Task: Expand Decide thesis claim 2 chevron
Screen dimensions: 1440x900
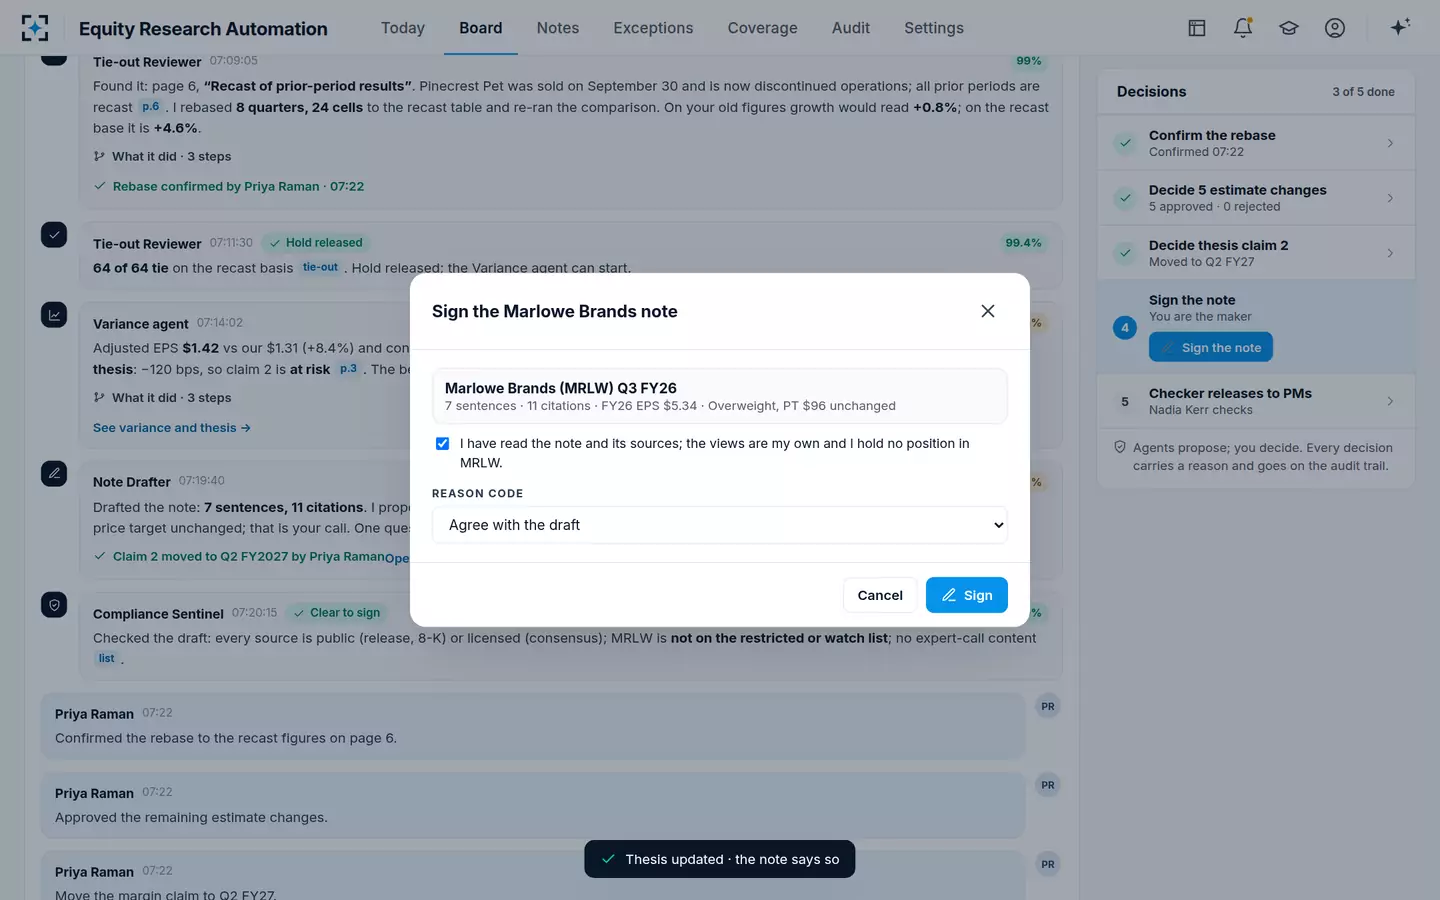Action: click(x=1390, y=253)
